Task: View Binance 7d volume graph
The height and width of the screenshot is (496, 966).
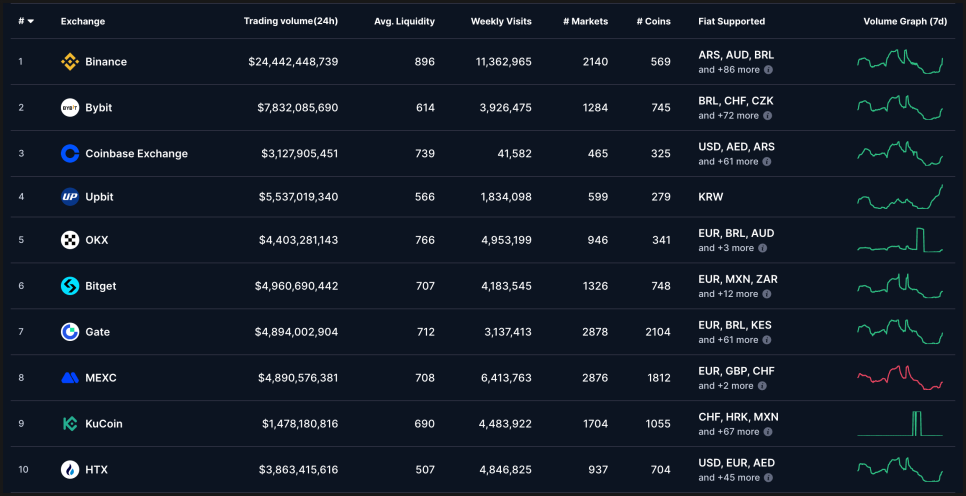Action: click(x=900, y=62)
